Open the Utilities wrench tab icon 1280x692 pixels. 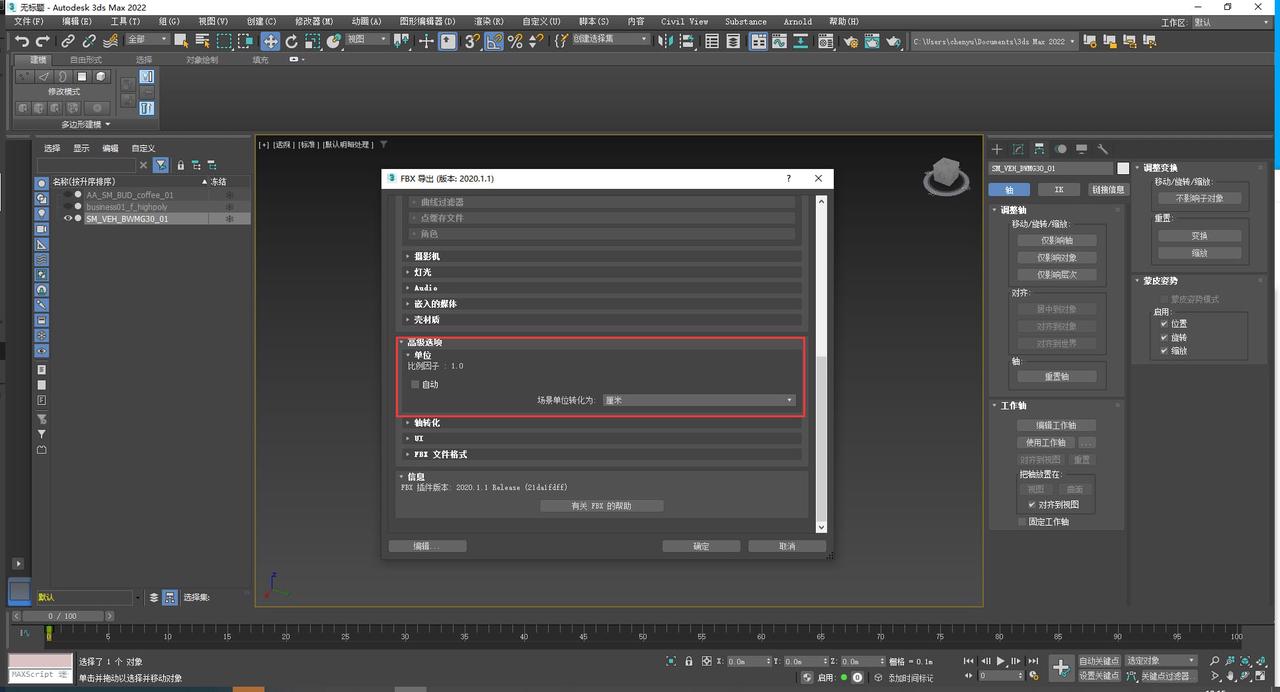(1103, 149)
